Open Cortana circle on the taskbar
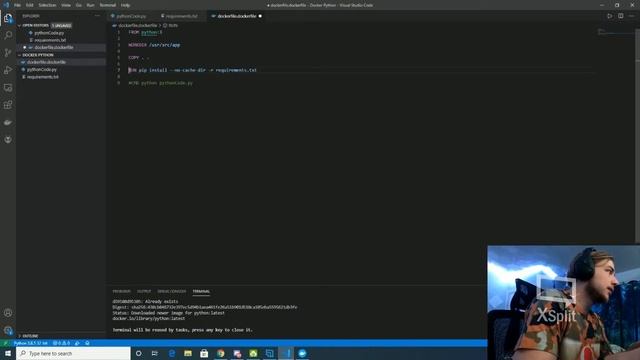This screenshot has width=640, height=360. [x=138, y=353]
